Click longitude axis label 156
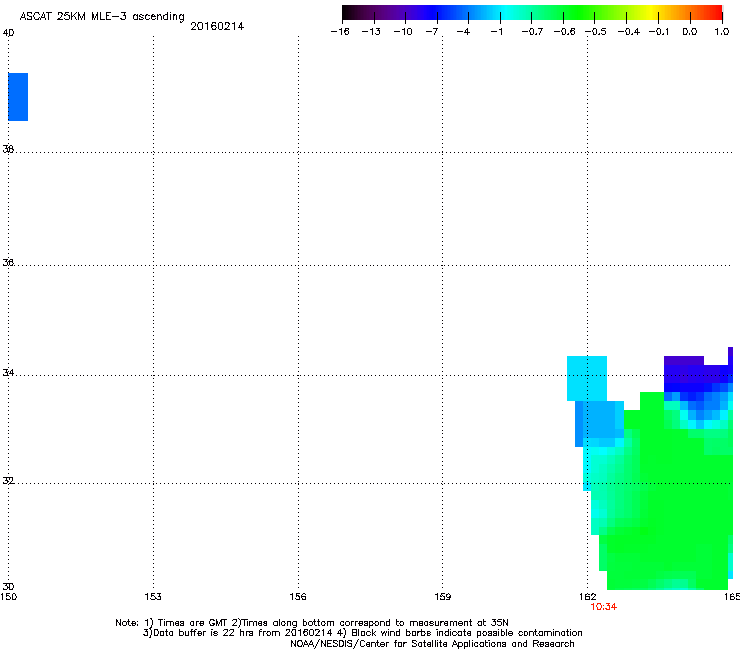 298,597
